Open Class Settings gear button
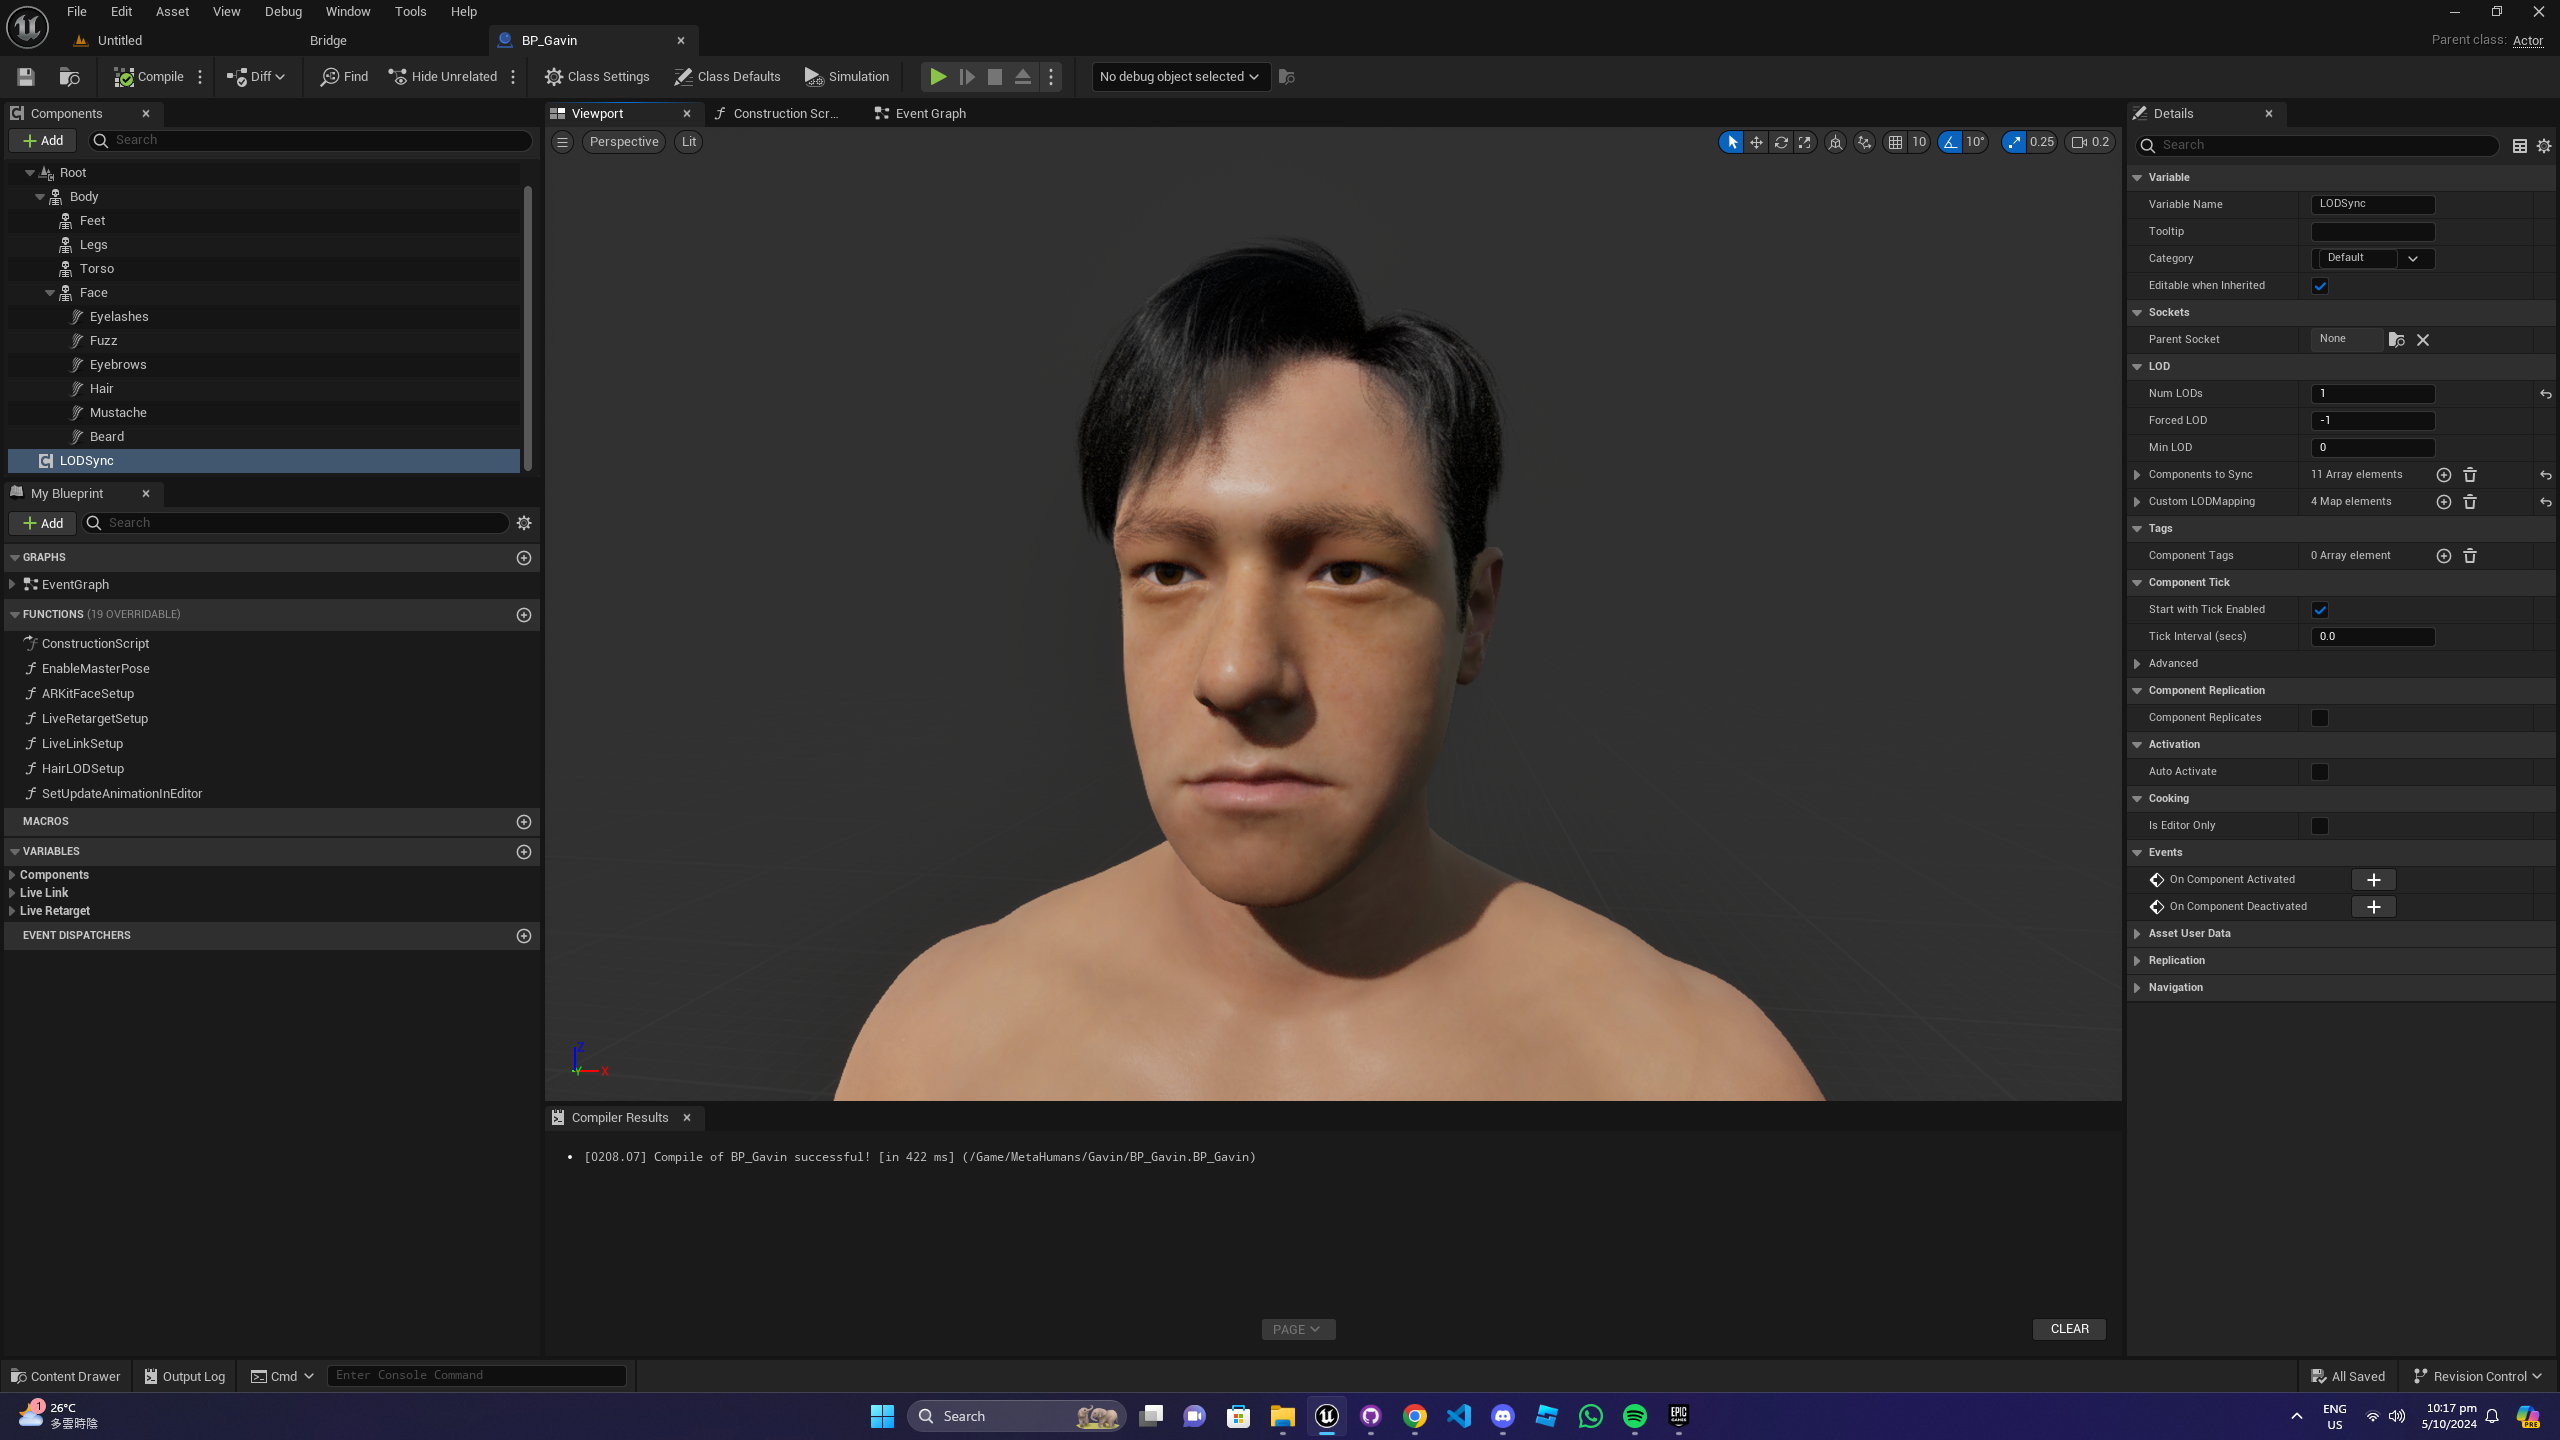This screenshot has height=1440, width=2560. pyautogui.click(x=597, y=77)
